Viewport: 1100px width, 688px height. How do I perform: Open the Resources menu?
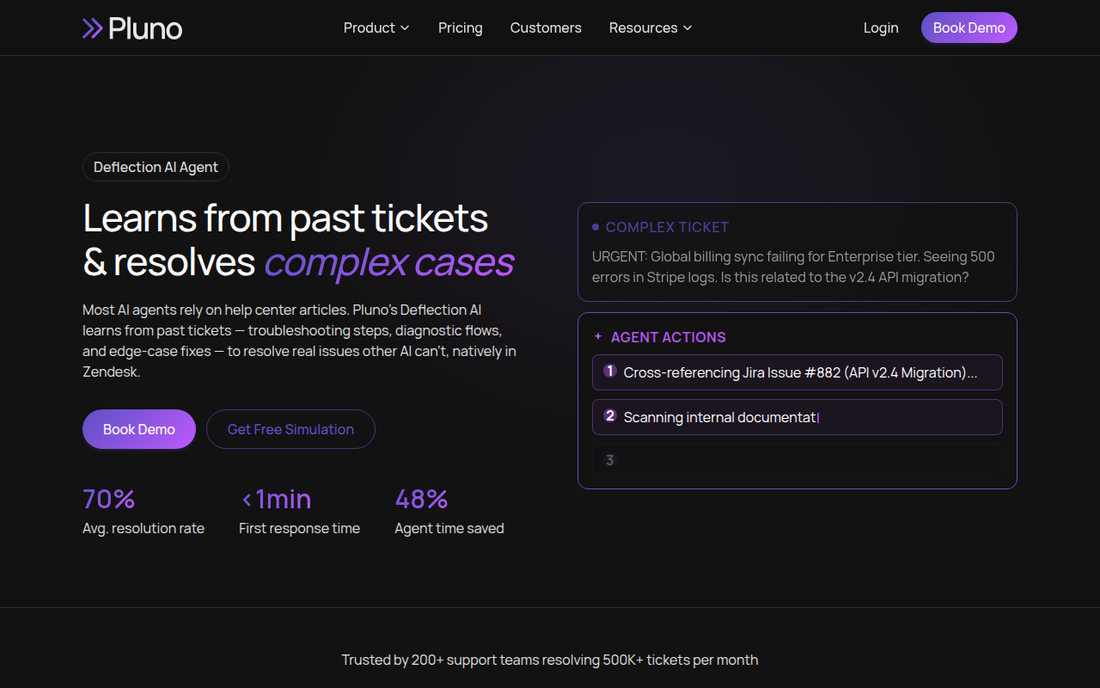click(650, 28)
